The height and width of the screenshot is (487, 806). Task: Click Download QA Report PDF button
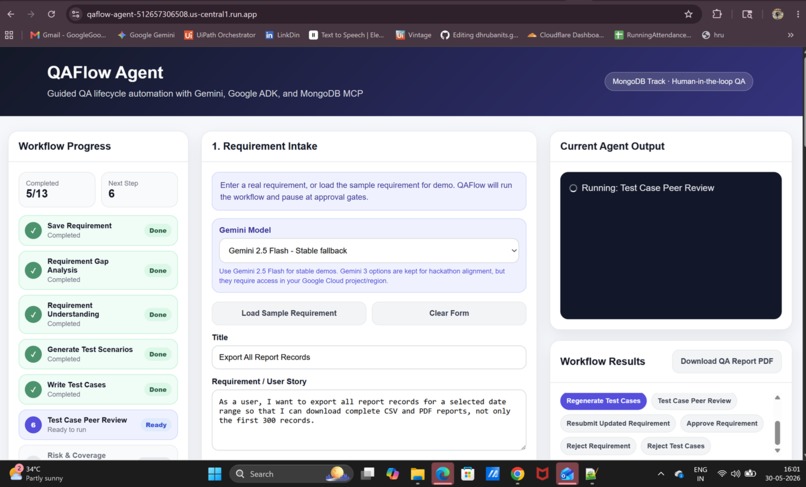pos(726,361)
